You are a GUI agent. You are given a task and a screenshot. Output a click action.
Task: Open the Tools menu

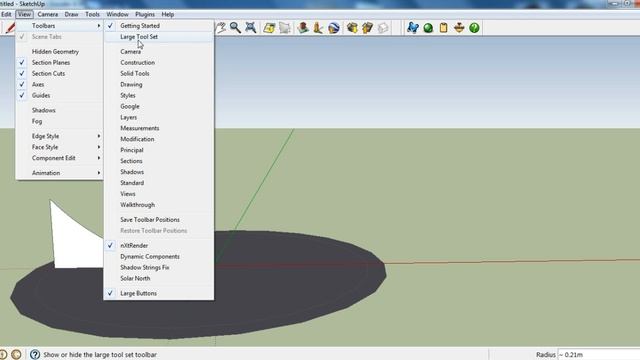click(92, 14)
